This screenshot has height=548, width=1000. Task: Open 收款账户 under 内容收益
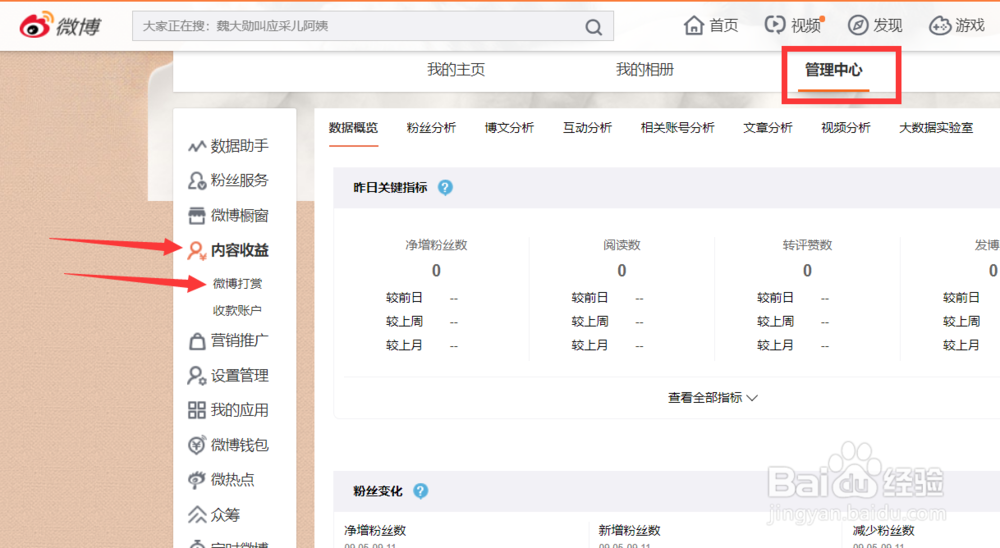click(x=237, y=311)
